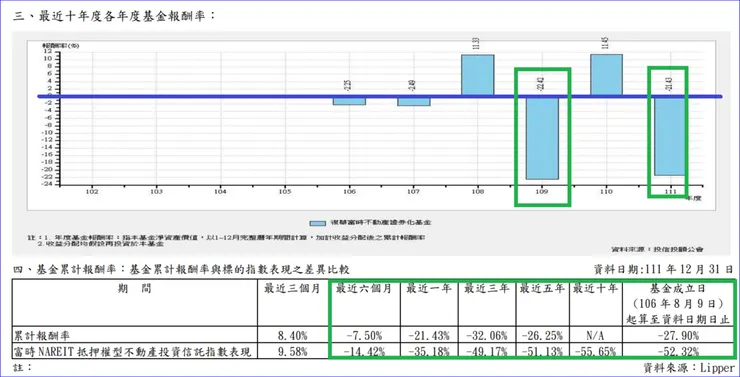Click the -26.25% cell

pos(542,336)
